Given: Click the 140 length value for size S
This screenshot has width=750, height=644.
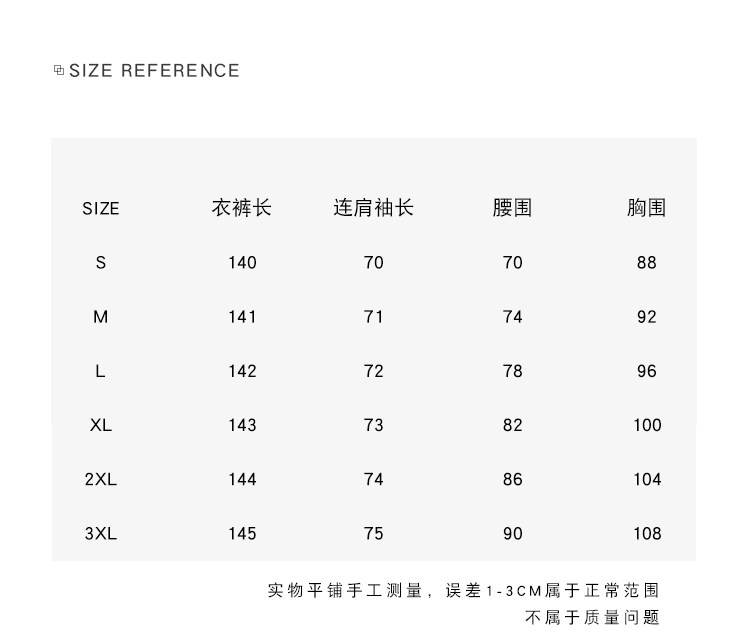Looking at the screenshot, I should pos(242,263).
